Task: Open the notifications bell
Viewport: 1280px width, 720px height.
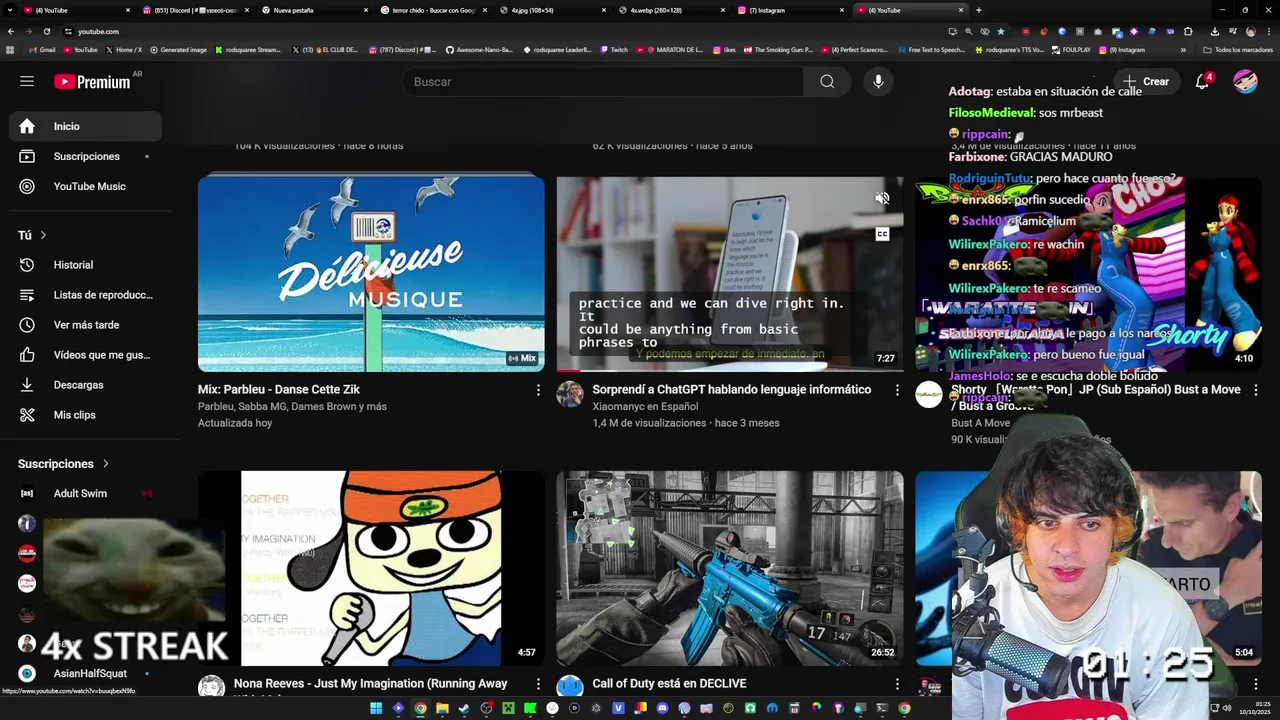Action: 1202,82
